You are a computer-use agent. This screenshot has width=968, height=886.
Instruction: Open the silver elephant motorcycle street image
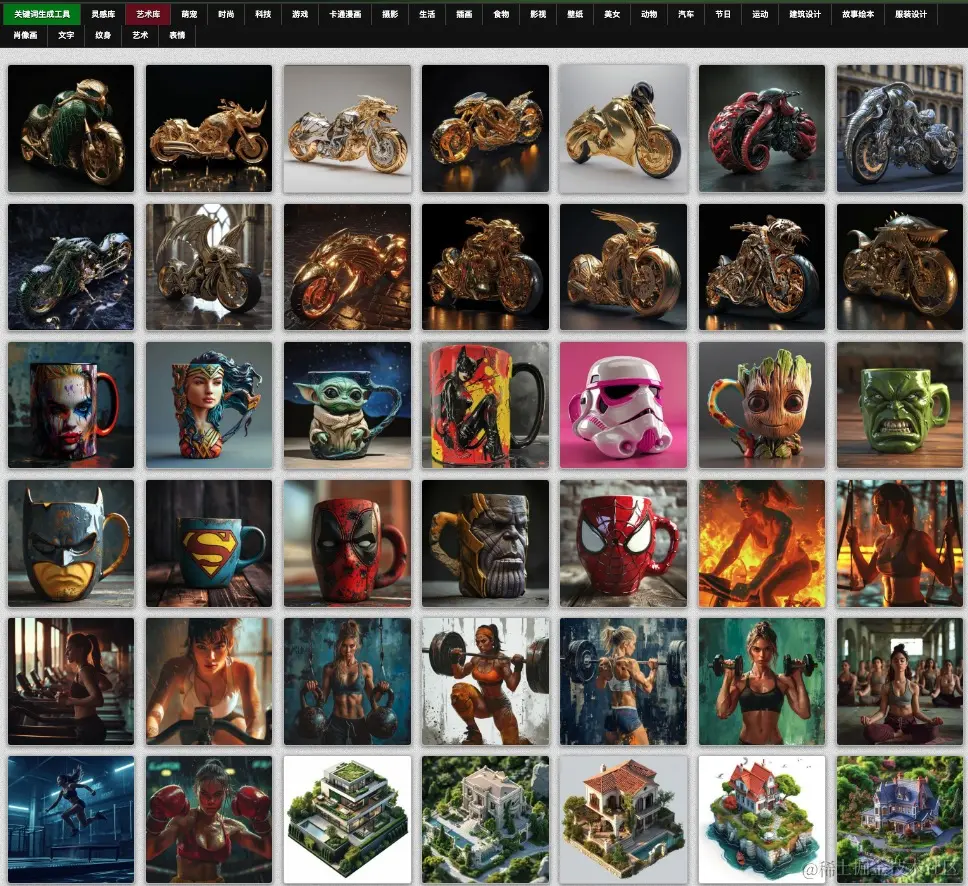click(x=899, y=128)
